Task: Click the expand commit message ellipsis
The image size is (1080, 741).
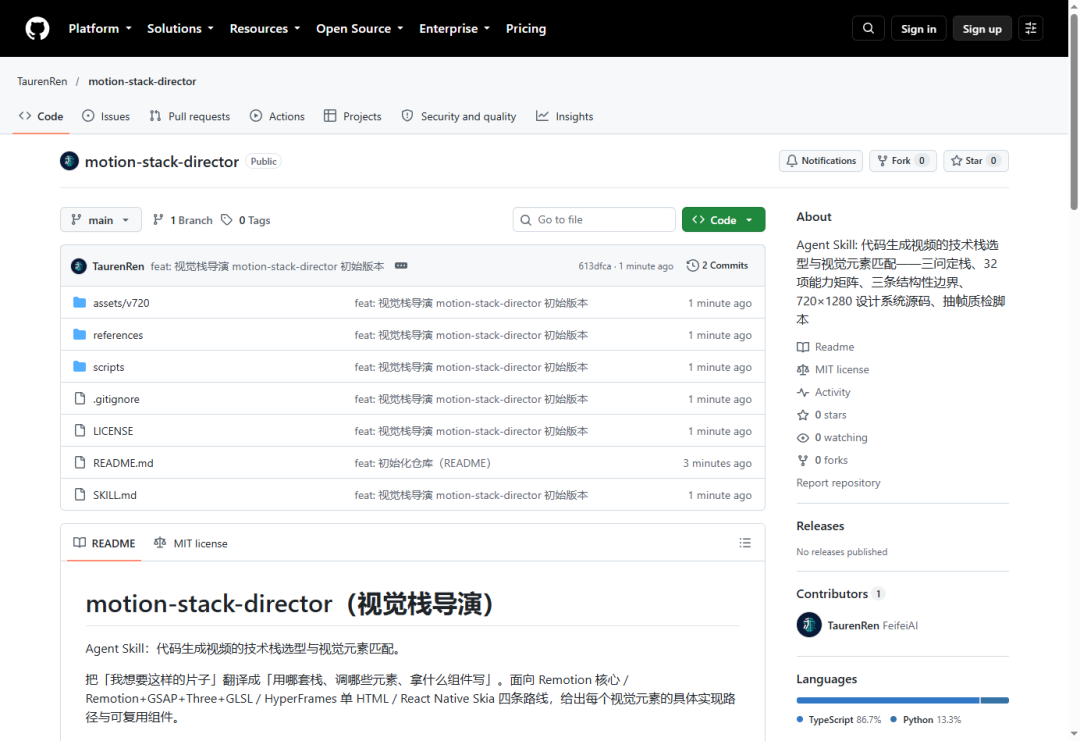Action: coord(401,266)
